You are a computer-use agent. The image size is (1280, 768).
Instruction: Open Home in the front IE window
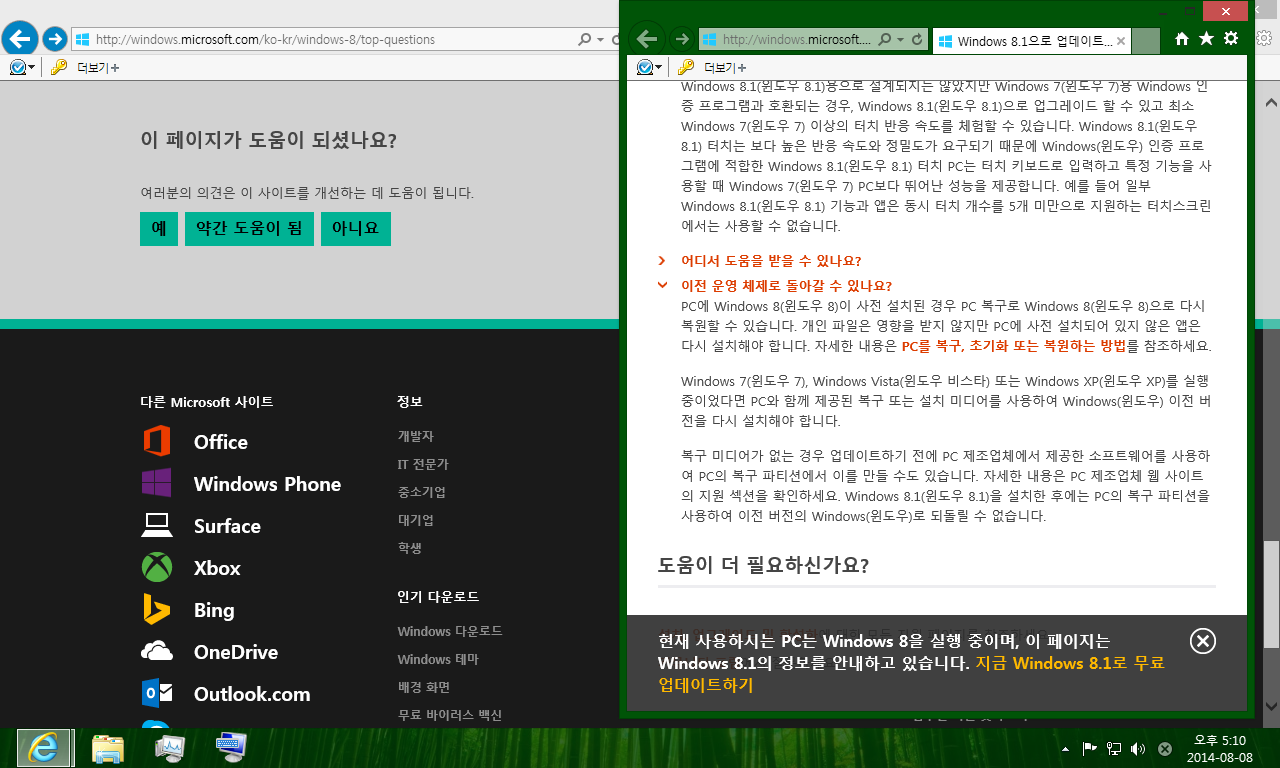[1182, 39]
